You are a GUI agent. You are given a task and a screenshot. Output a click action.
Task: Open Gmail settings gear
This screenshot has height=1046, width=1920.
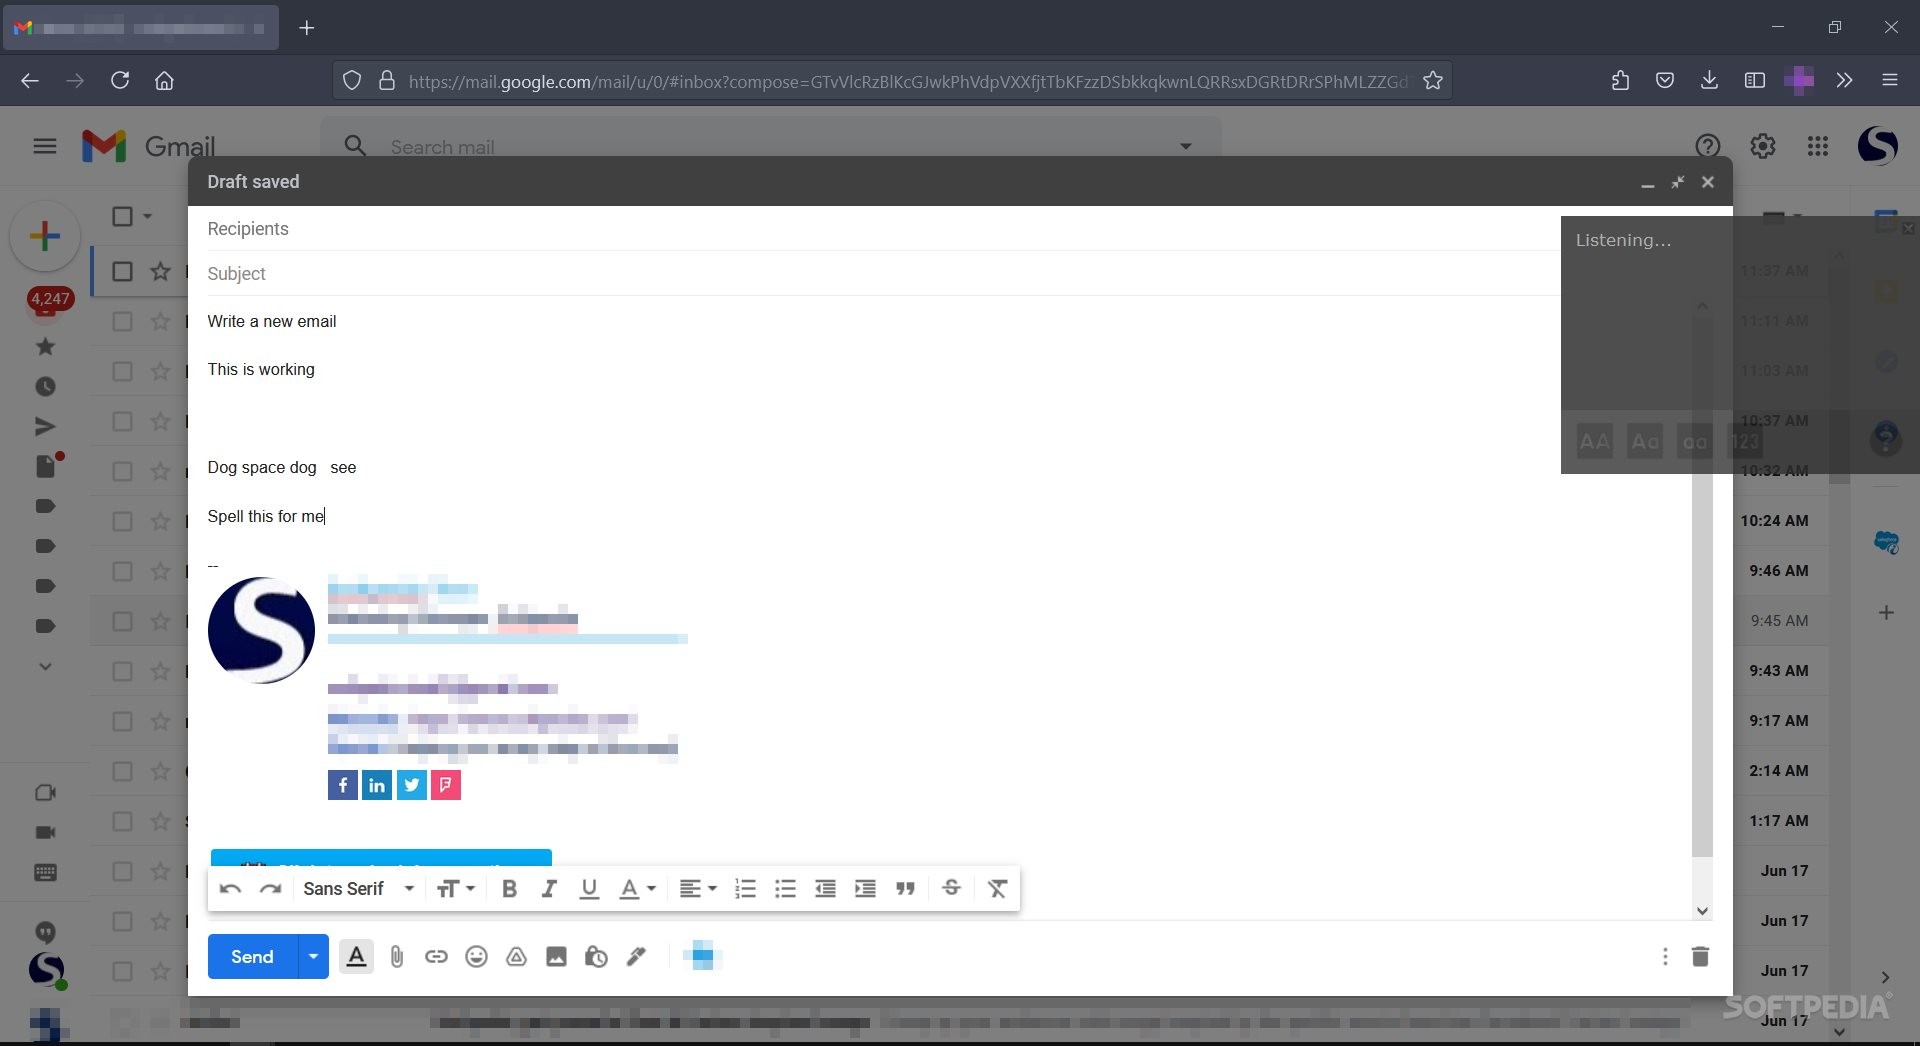(1763, 146)
